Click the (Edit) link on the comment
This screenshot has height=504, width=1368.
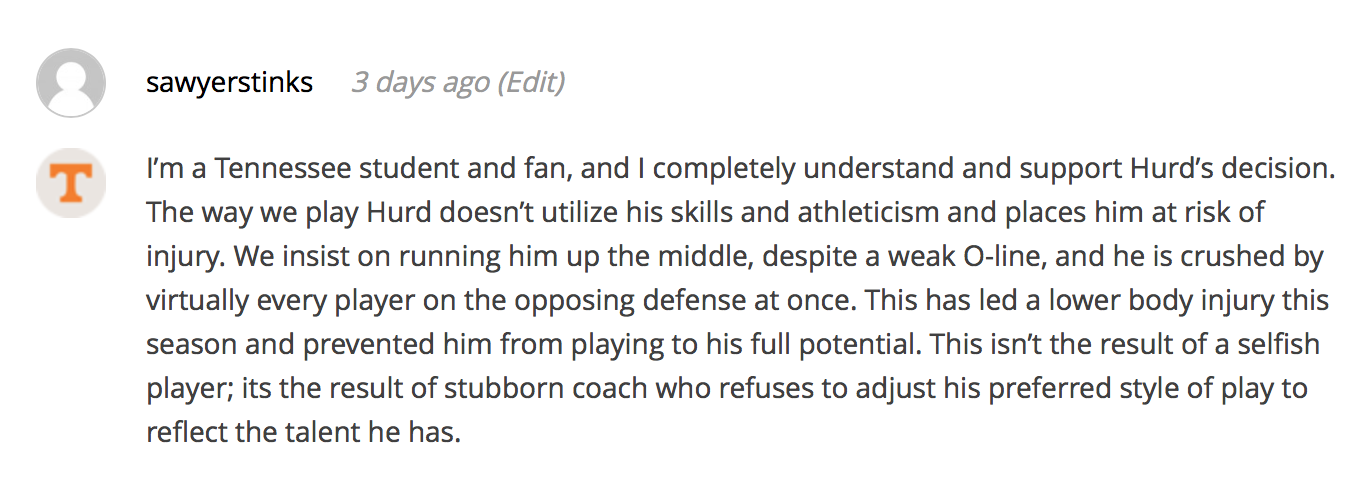531,82
